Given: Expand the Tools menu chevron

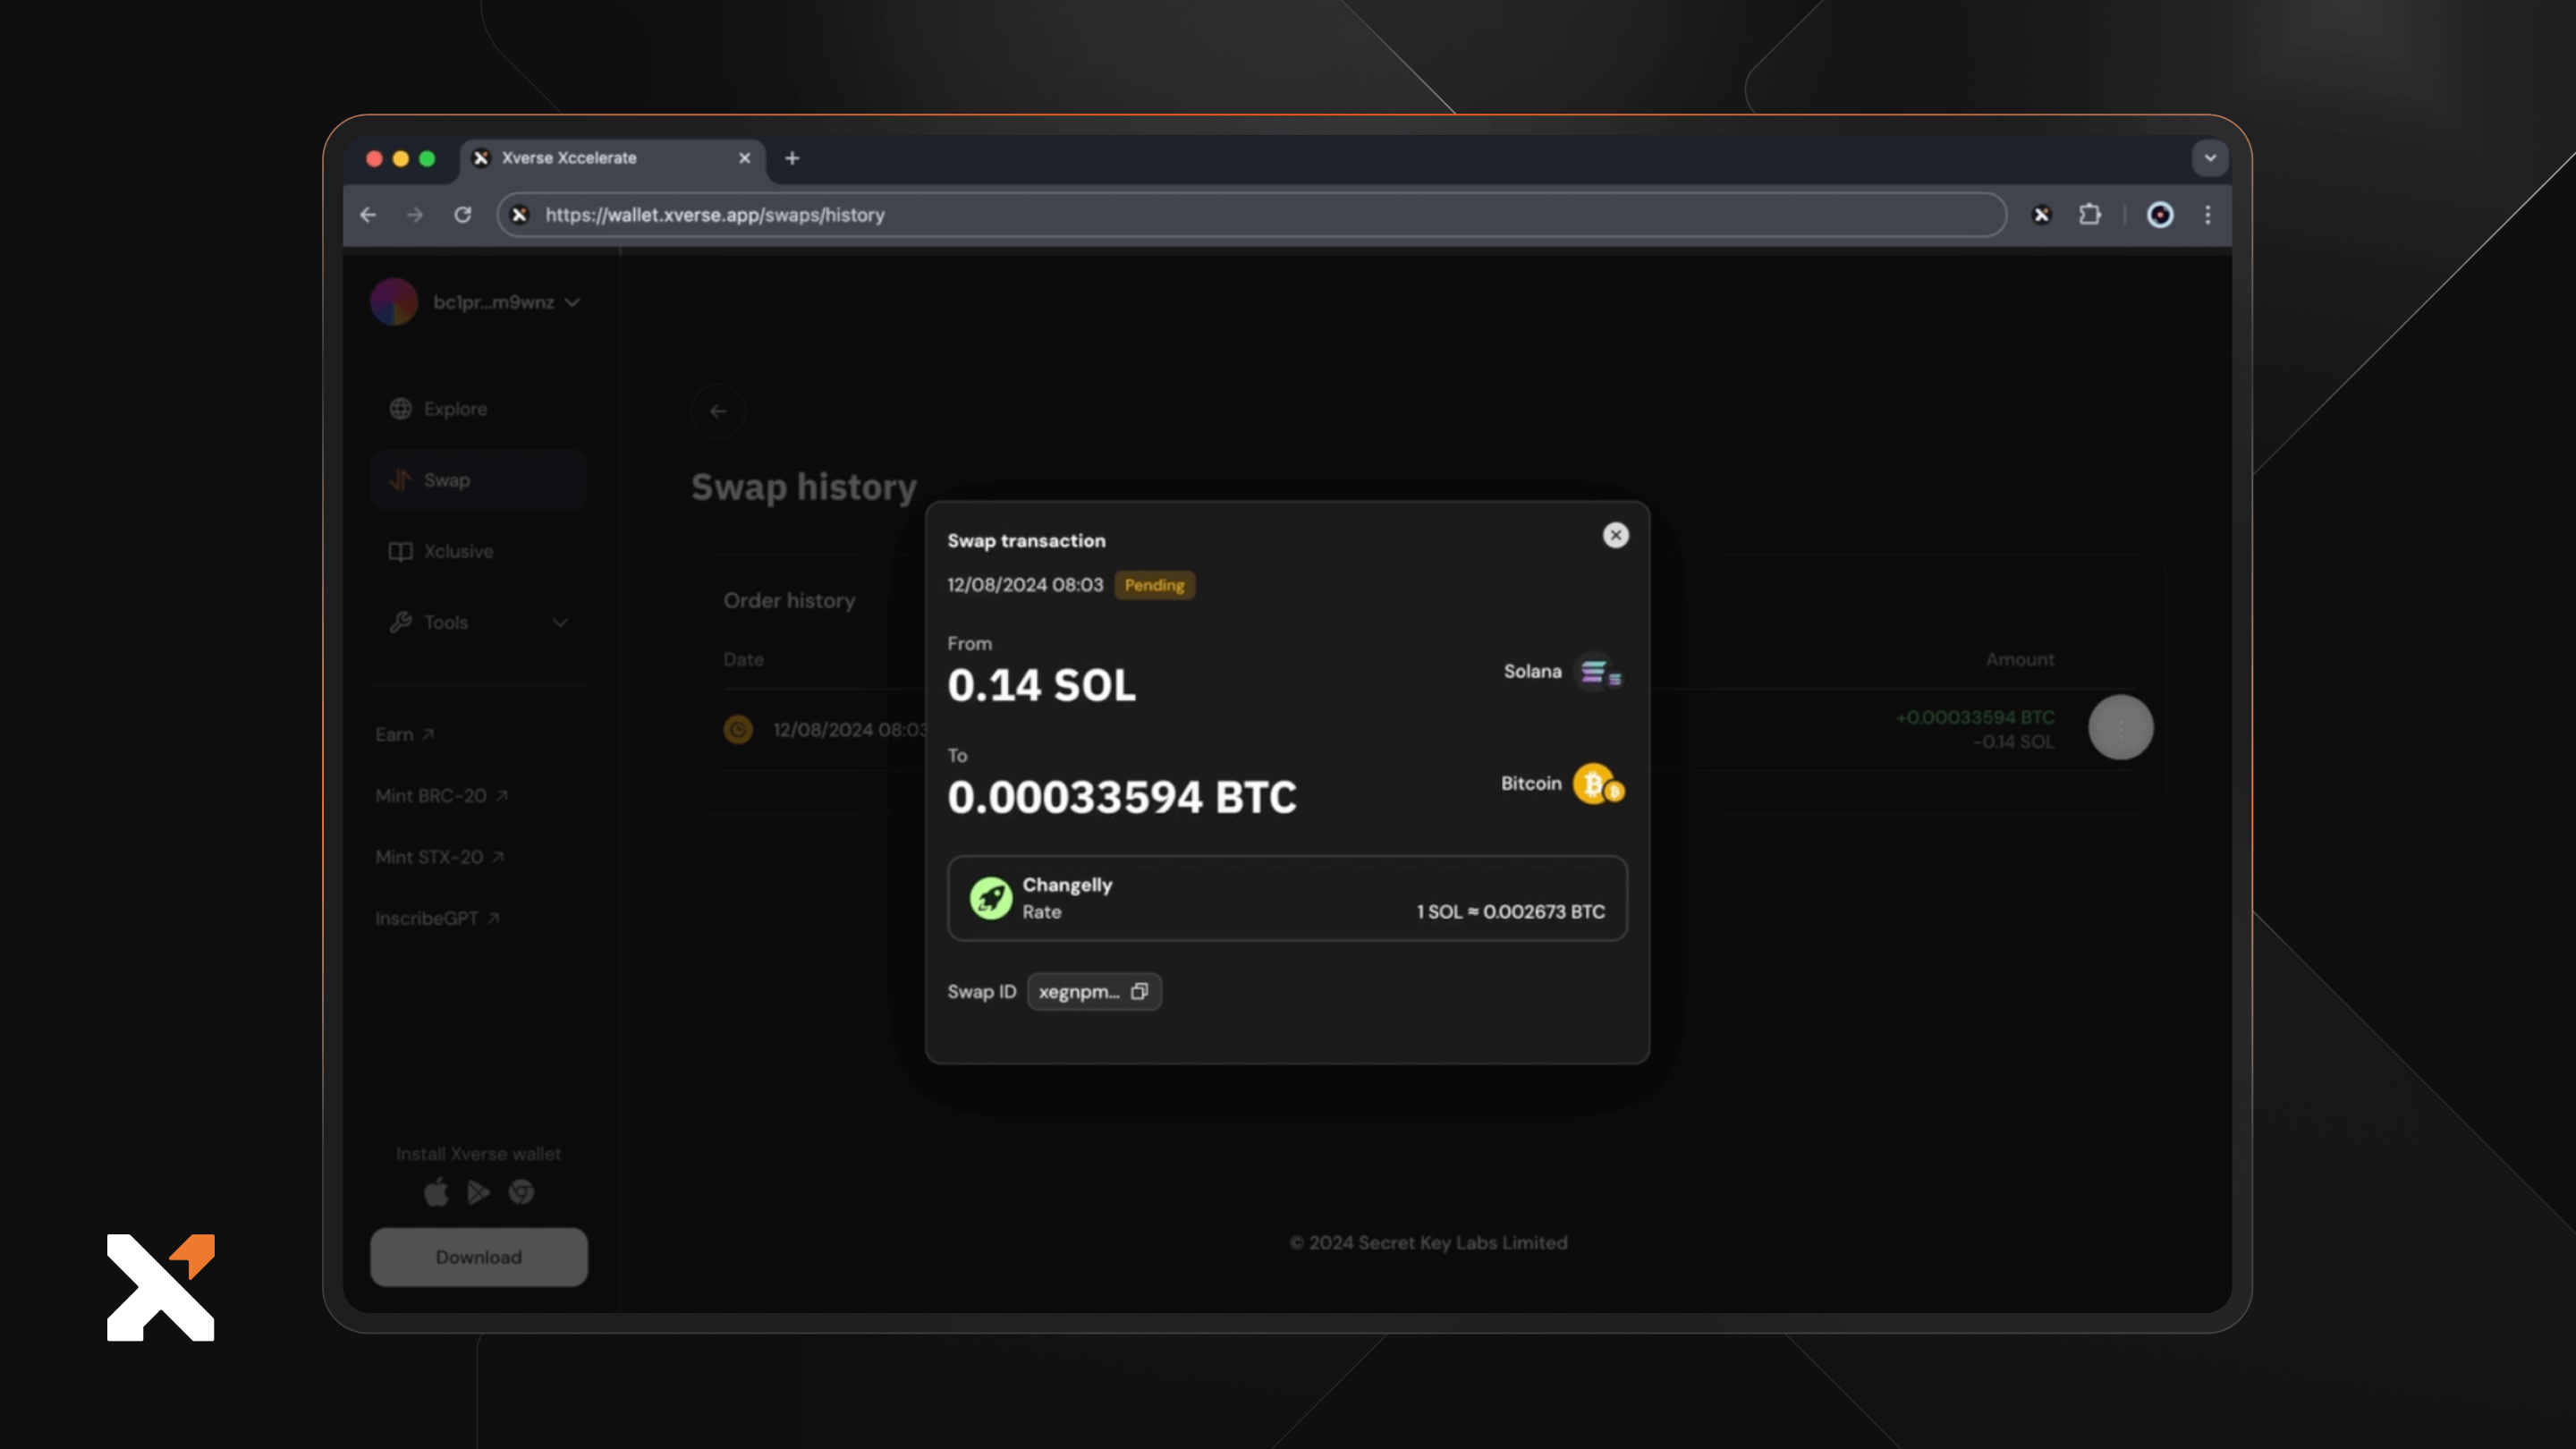Looking at the screenshot, I should [560, 622].
